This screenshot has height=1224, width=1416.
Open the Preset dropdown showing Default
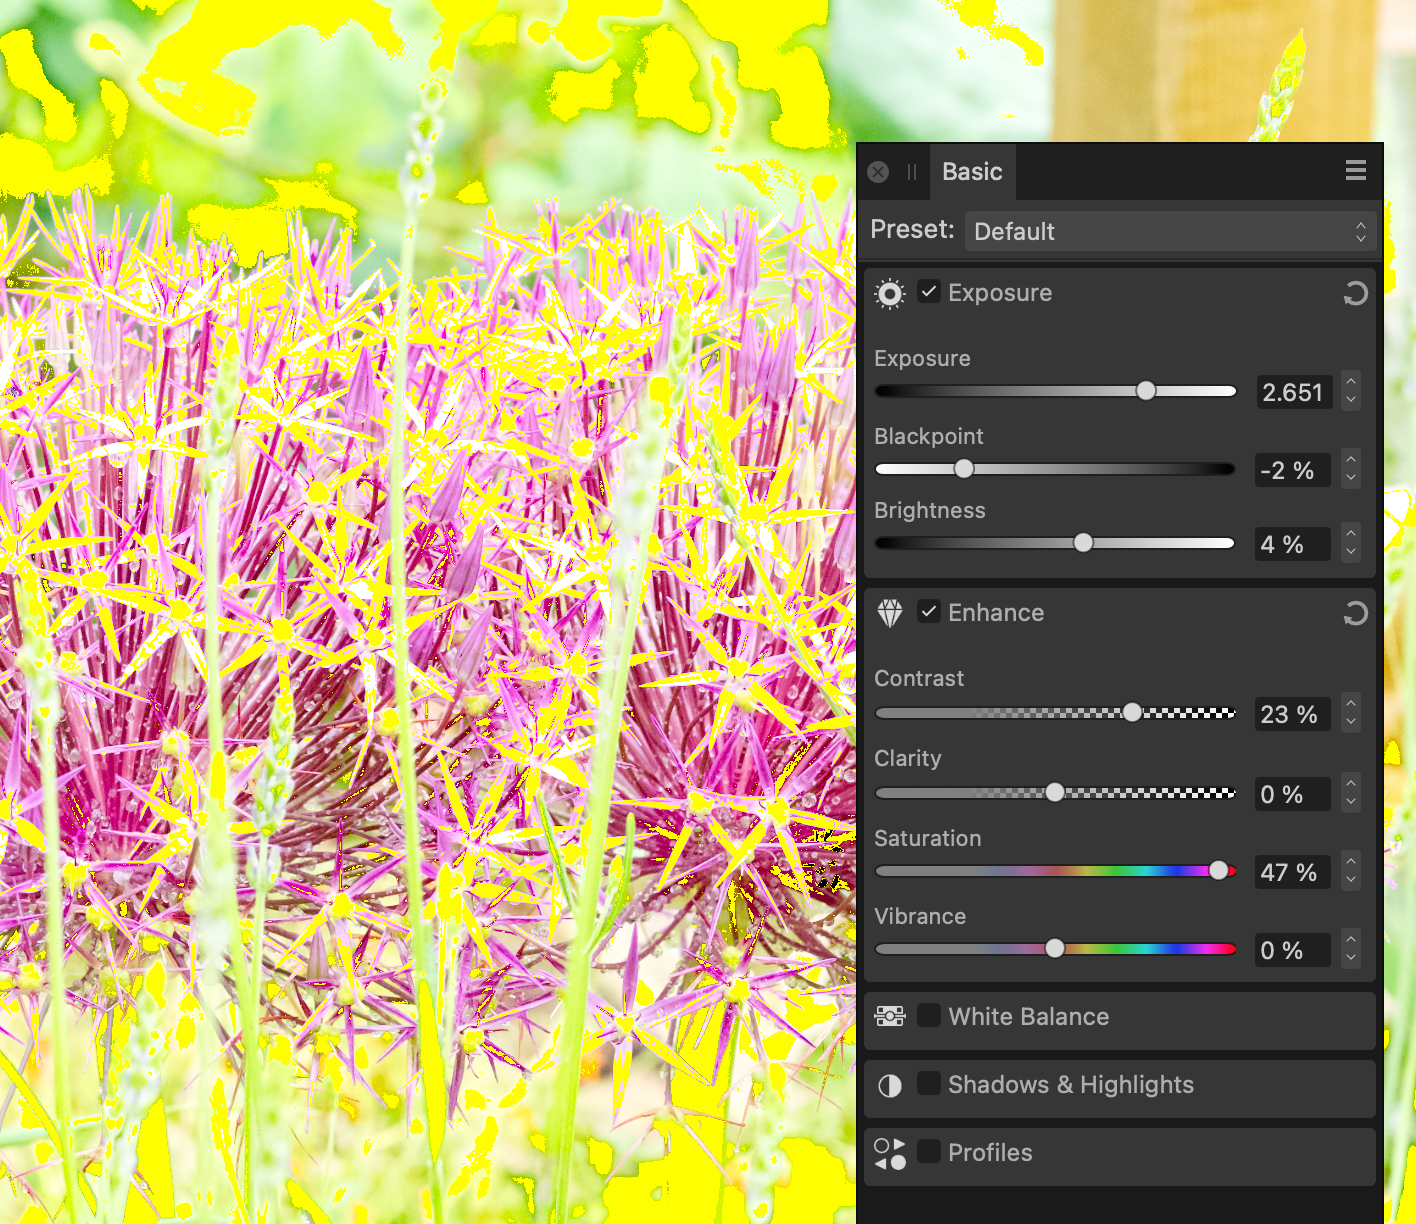coord(1170,231)
